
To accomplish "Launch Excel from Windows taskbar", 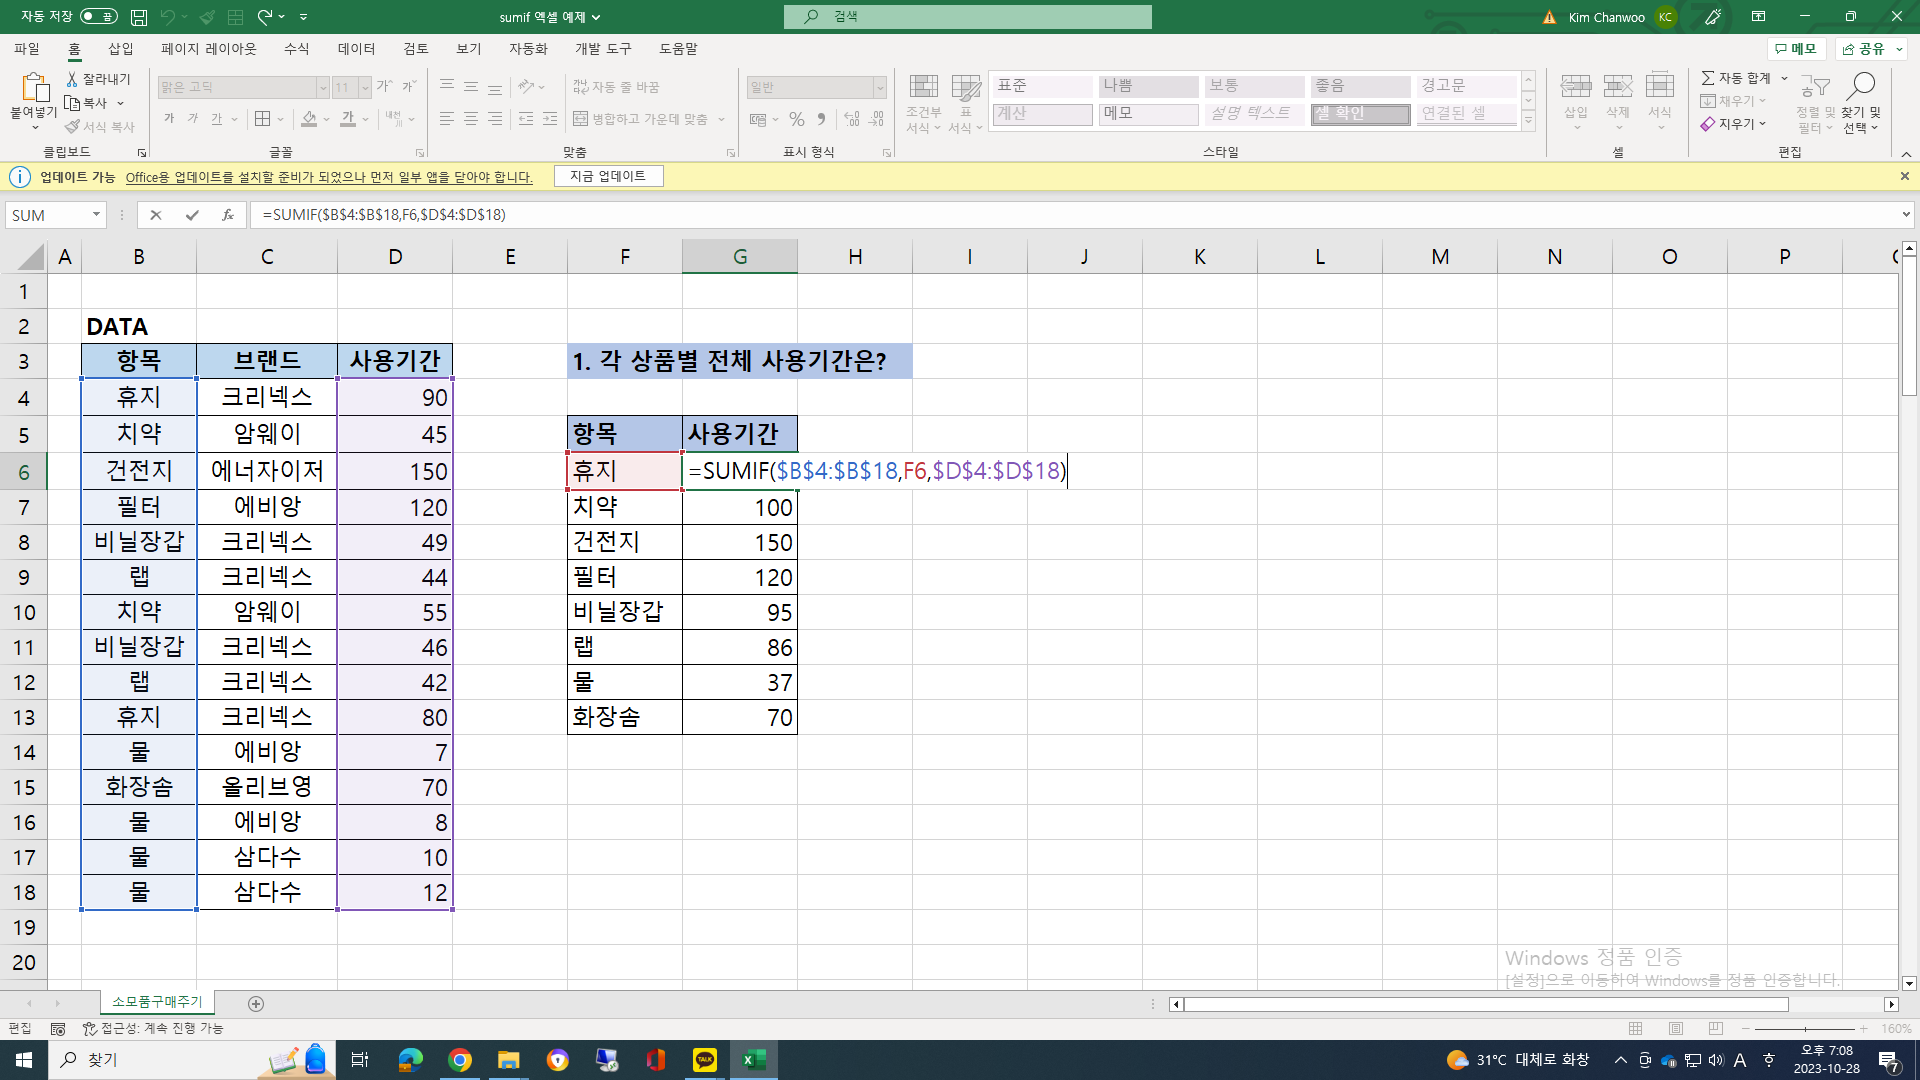I will pos(754,1060).
